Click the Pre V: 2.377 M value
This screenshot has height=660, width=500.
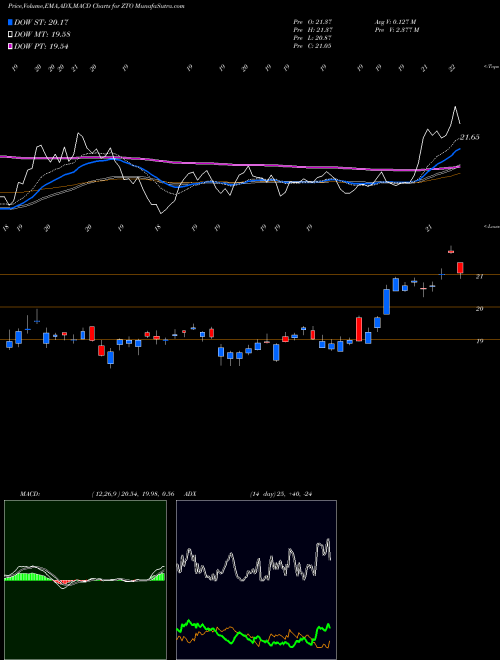click(396, 30)
